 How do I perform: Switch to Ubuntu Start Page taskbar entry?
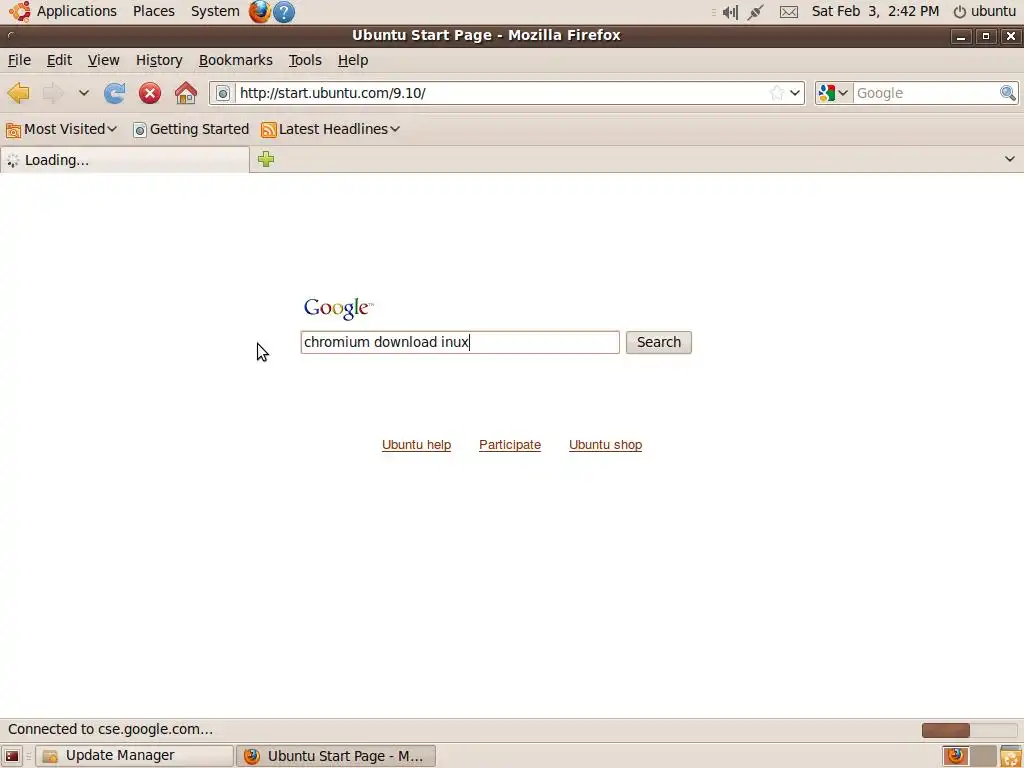(x=336, y=756)
